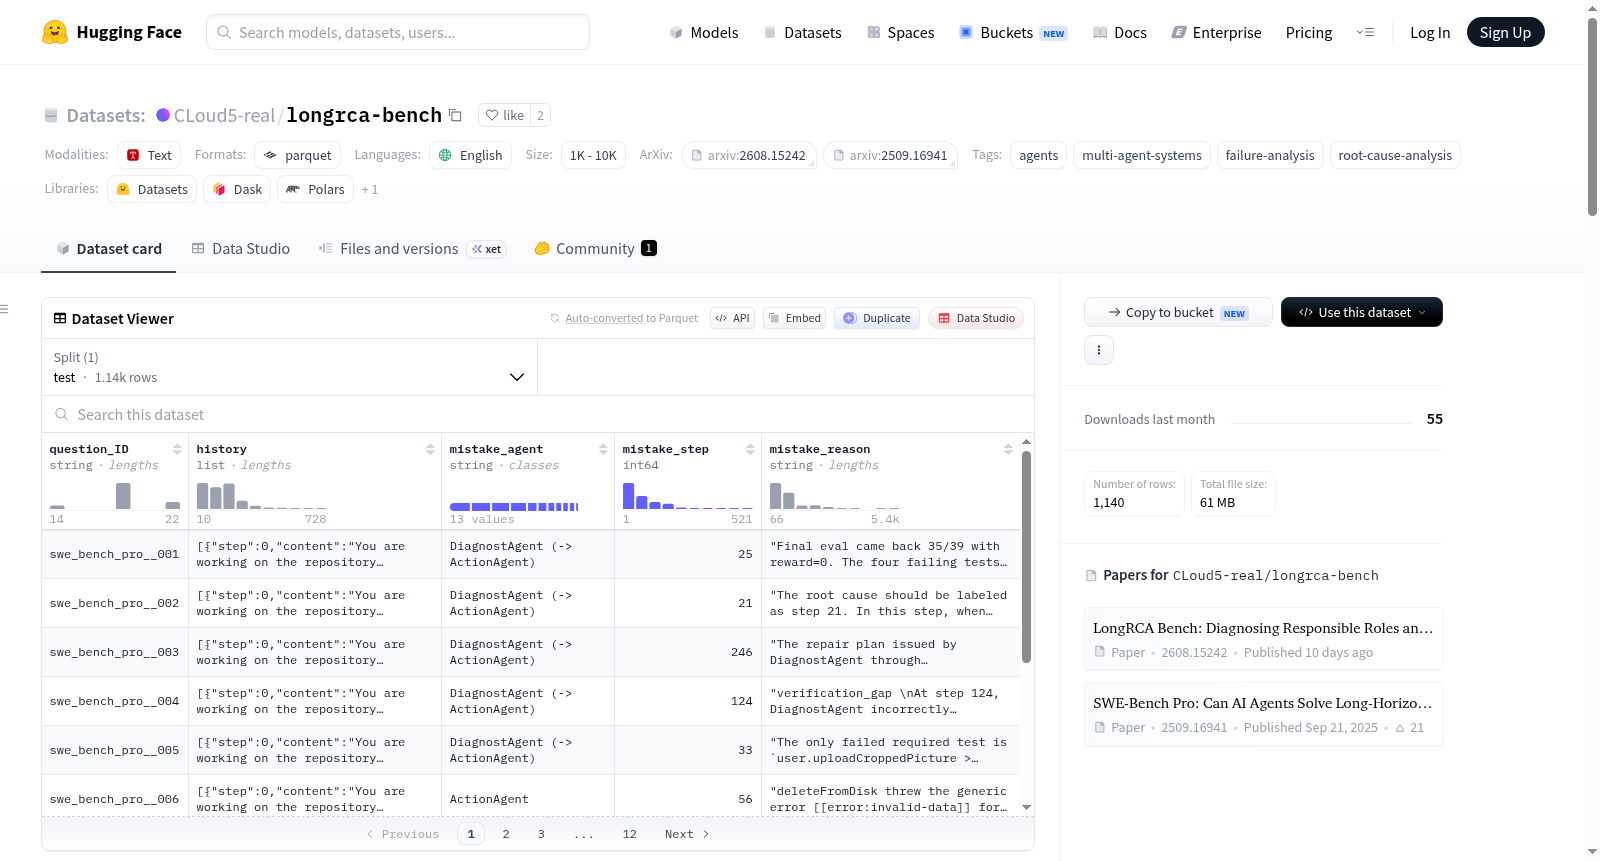1600x861 pixels.
Task: Click the 1K - 10K size tag
Action: tap(593, 155)
